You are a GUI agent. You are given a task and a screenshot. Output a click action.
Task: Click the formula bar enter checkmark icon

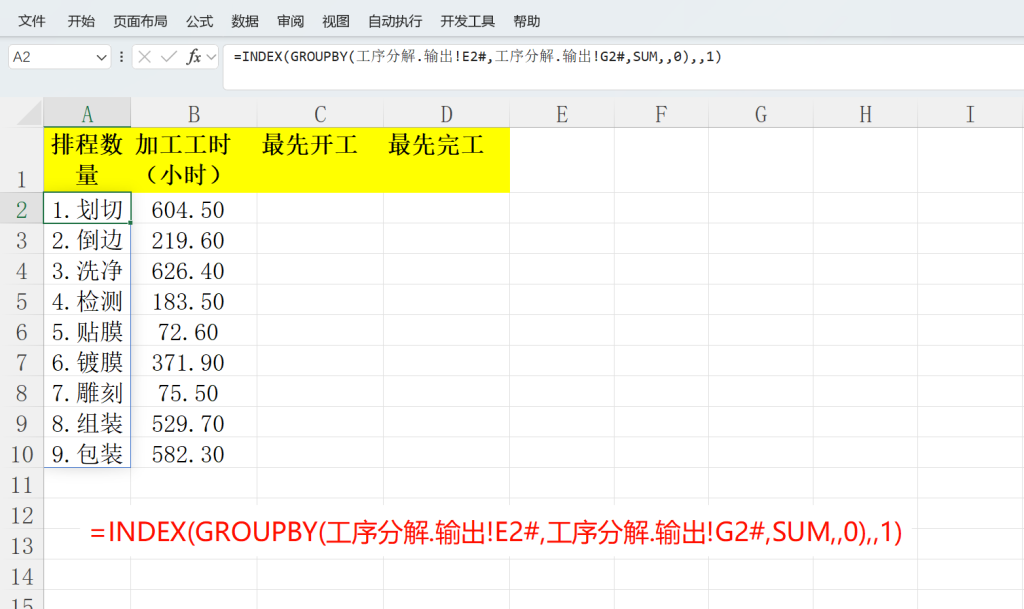[x=169, y=57]
